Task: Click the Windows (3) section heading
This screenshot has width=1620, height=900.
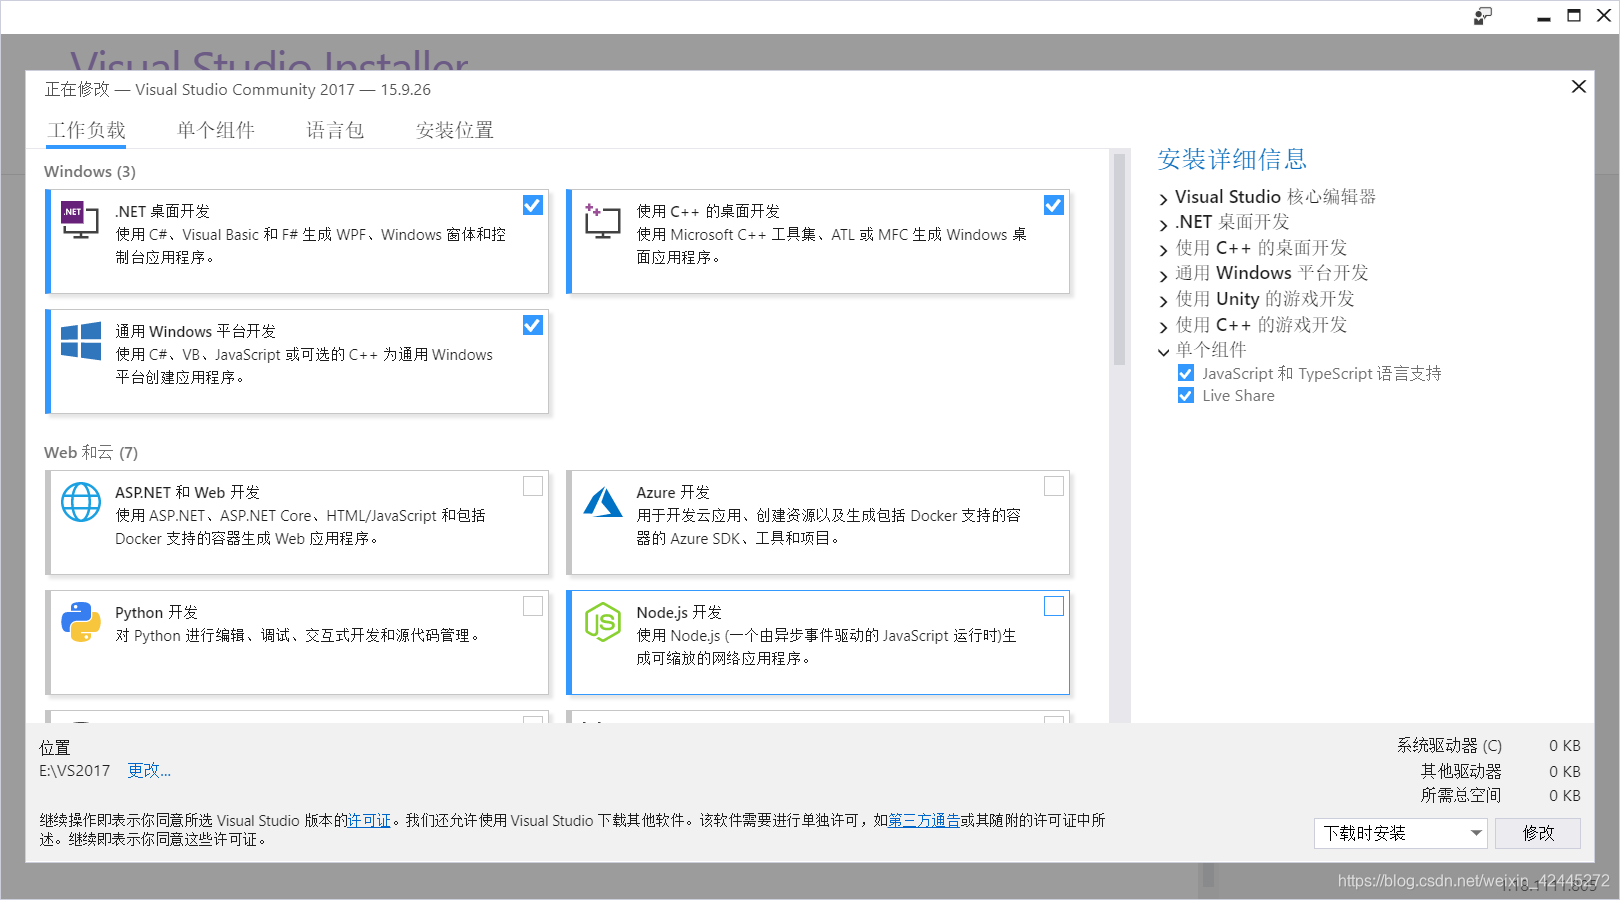Action: pyautogui.click(x=90, y=172)
